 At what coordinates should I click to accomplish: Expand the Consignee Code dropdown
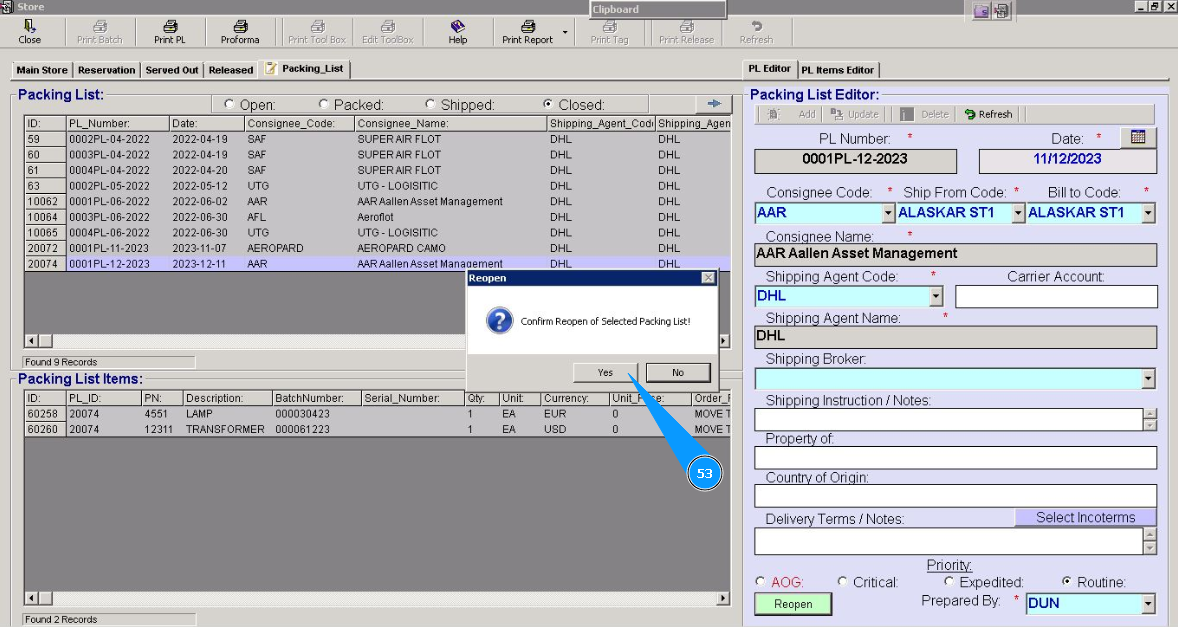887,213
